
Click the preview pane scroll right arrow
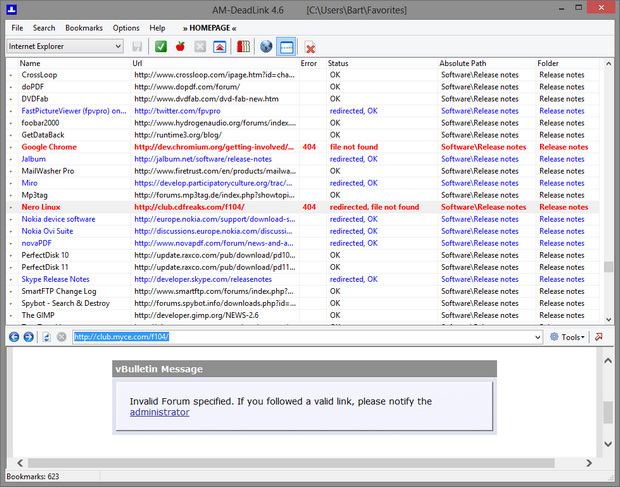tap(589, 463)
